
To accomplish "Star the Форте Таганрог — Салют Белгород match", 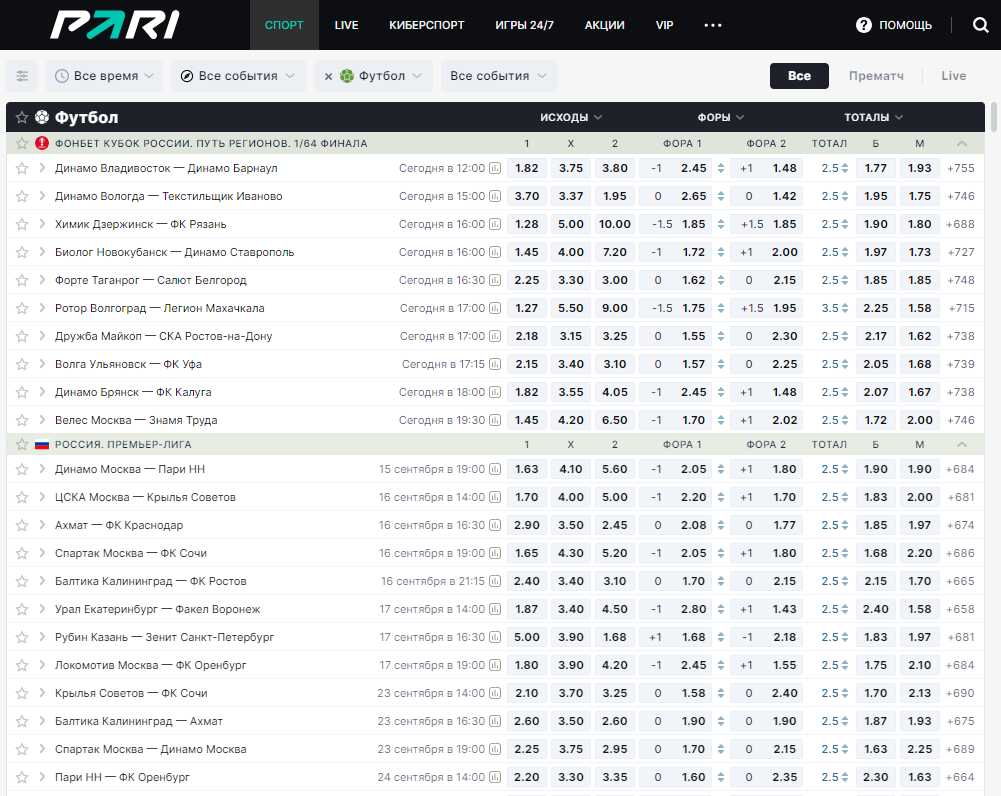I will click(22, 280).
